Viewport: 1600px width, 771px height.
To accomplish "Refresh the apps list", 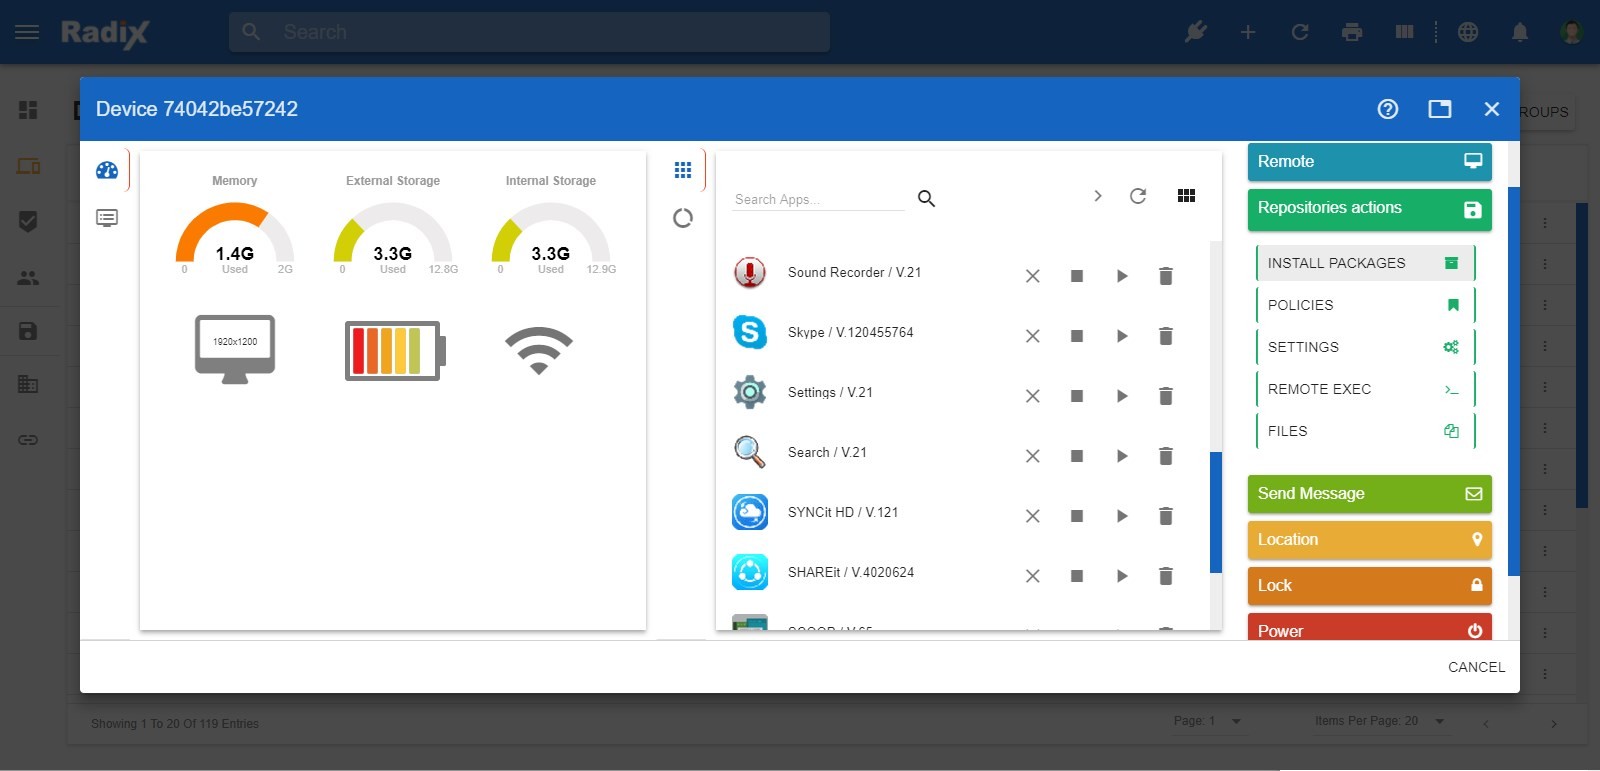I will point(1138,196).
